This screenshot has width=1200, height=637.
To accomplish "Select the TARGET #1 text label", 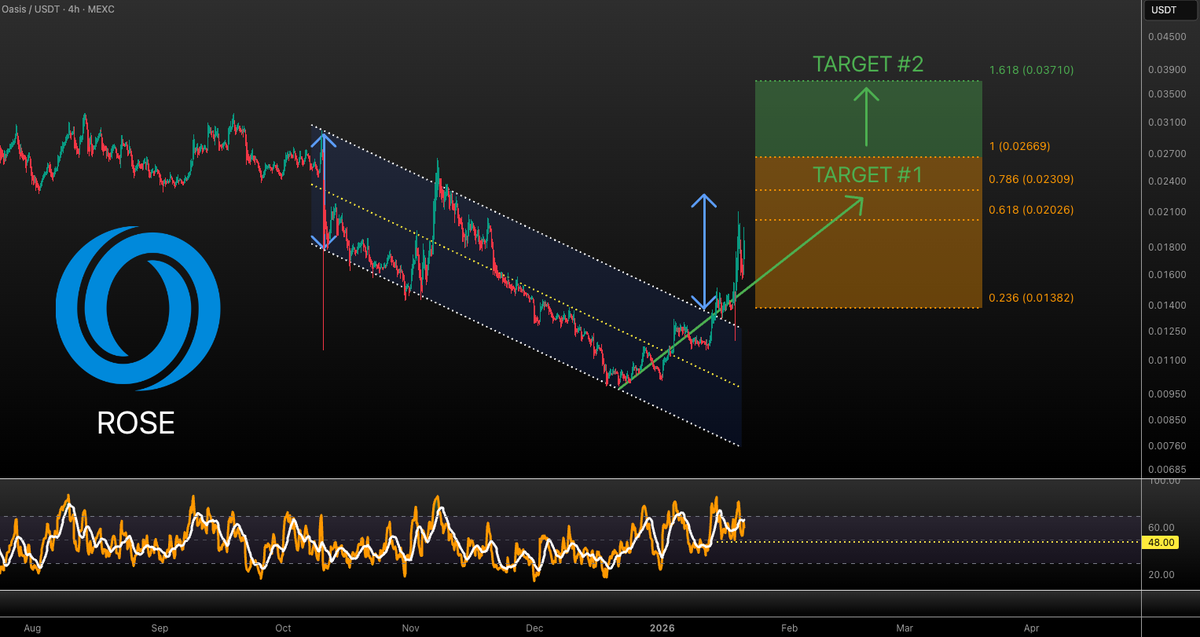I will tap(868, 174).
